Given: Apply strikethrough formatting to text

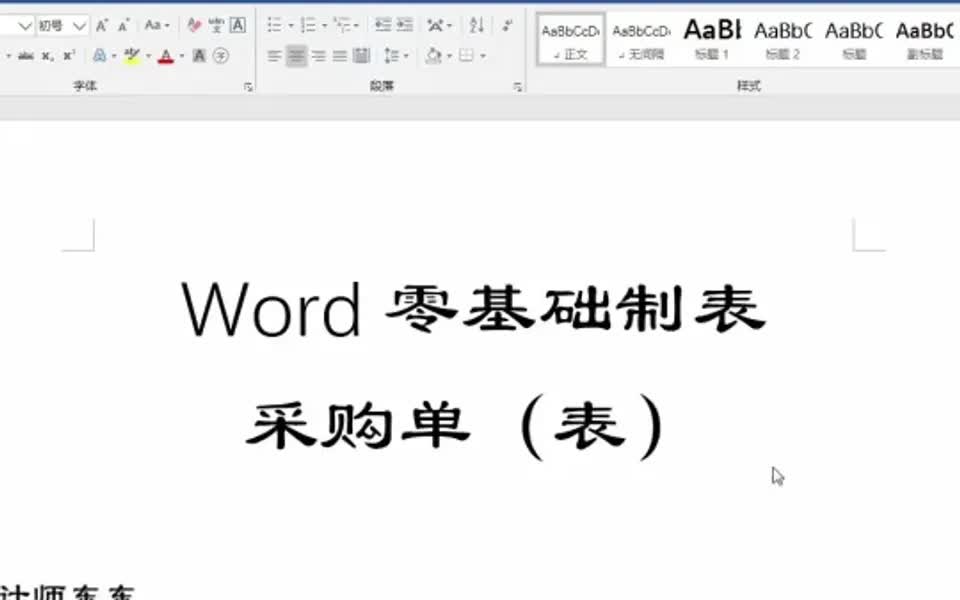Looking at the screenshot, I should (x=24, y=55).
